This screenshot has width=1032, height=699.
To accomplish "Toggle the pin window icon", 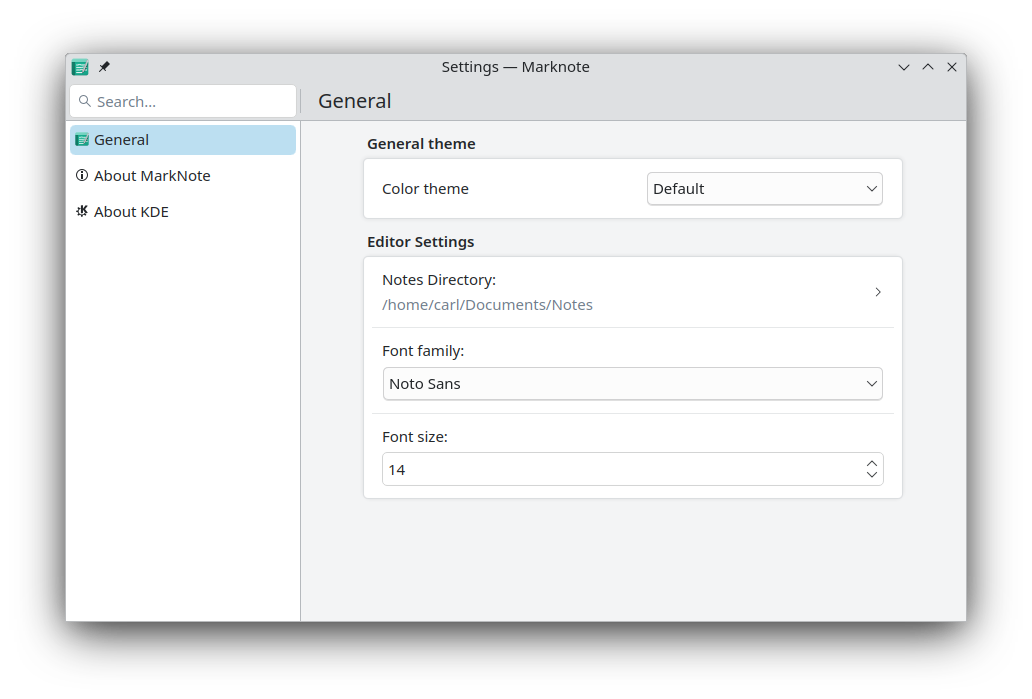I will (104, 66).
